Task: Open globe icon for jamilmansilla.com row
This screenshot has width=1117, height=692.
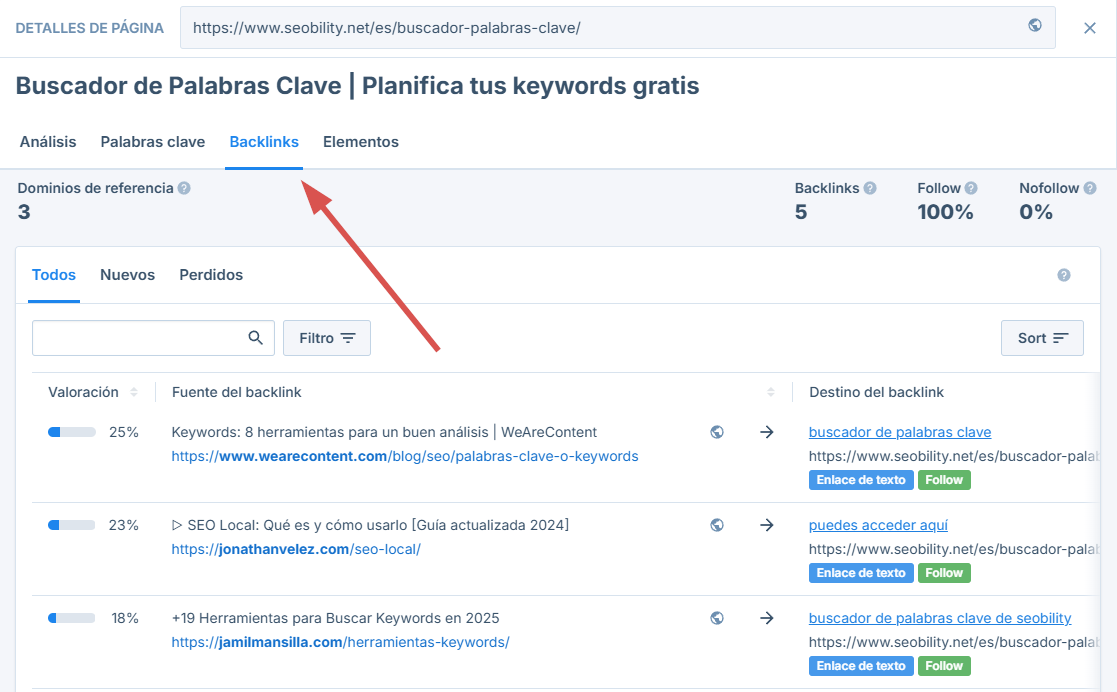Action: click(x=717, y=618)
